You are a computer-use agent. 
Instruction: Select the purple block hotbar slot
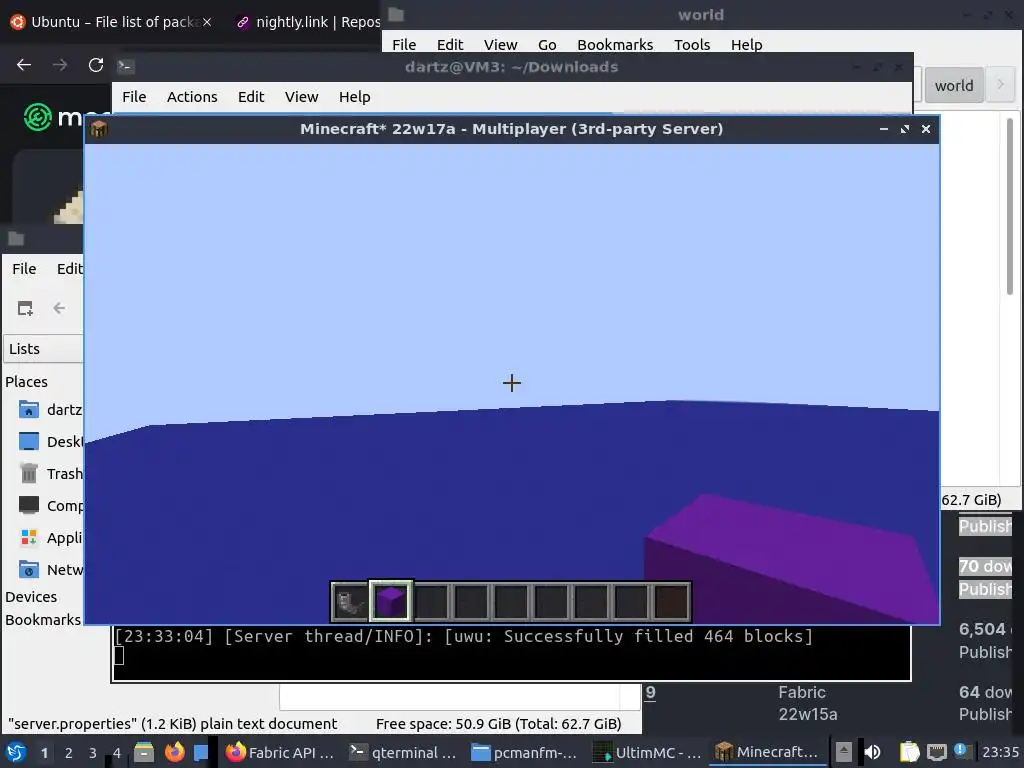pos(391,601)
